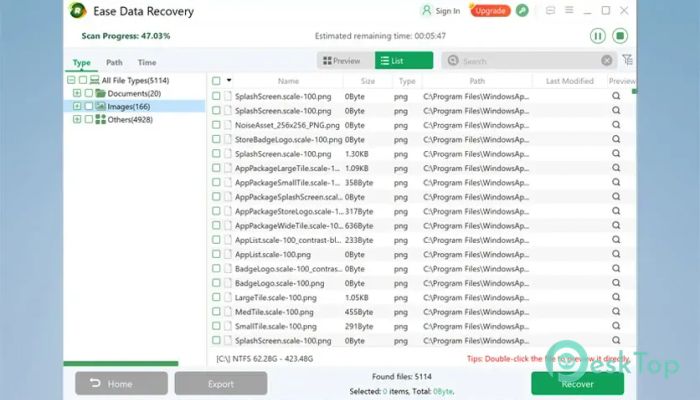Sort the list by the Name column header
The image size is (700, 400).
(288, 81)
